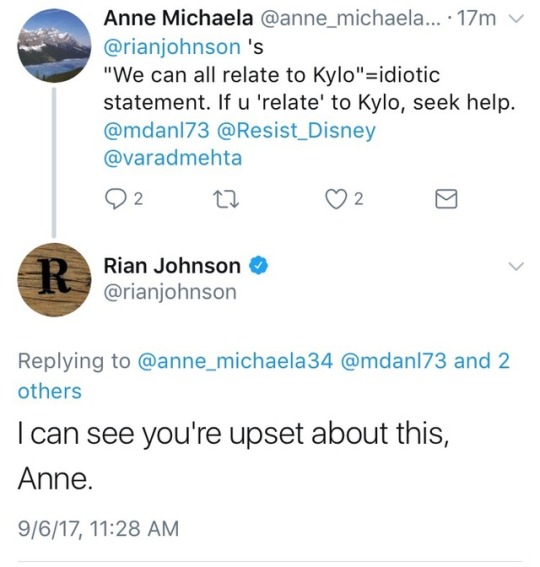Open the direct message envelope icon
This screenshot has width=540, height=567.
[446, 199]
